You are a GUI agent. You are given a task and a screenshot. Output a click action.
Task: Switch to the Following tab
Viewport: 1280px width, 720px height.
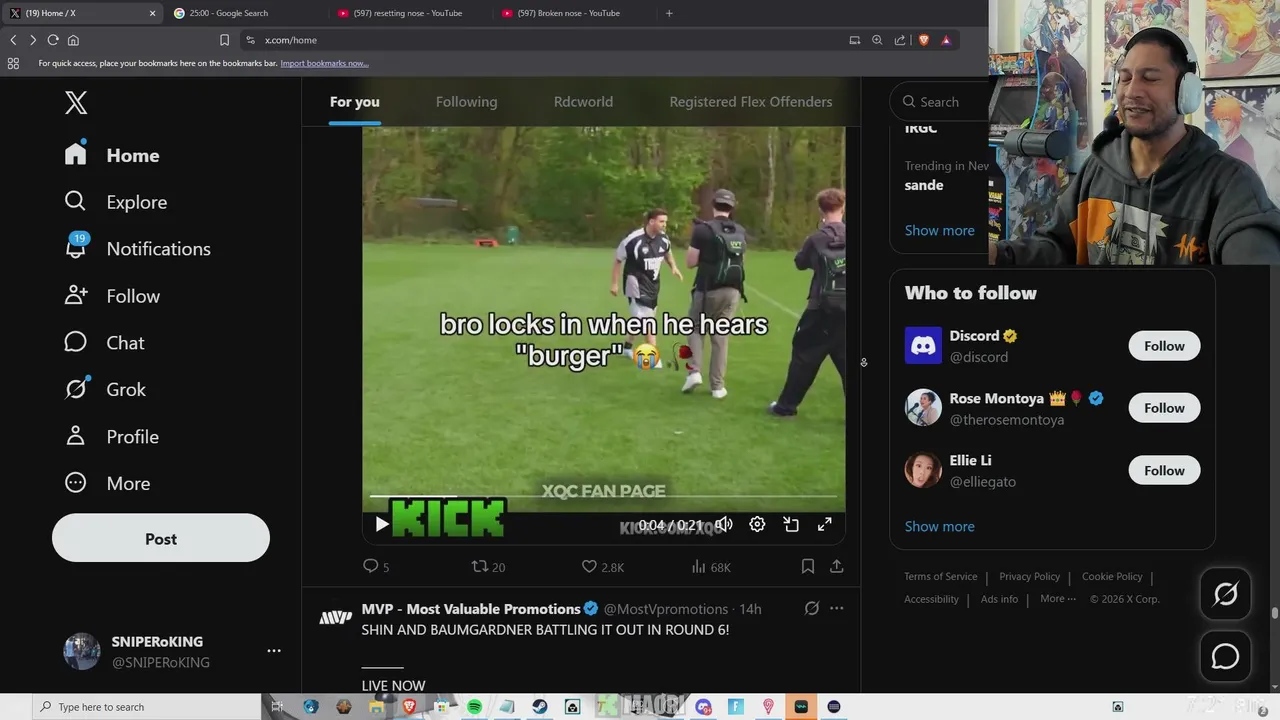coord(466,102)
